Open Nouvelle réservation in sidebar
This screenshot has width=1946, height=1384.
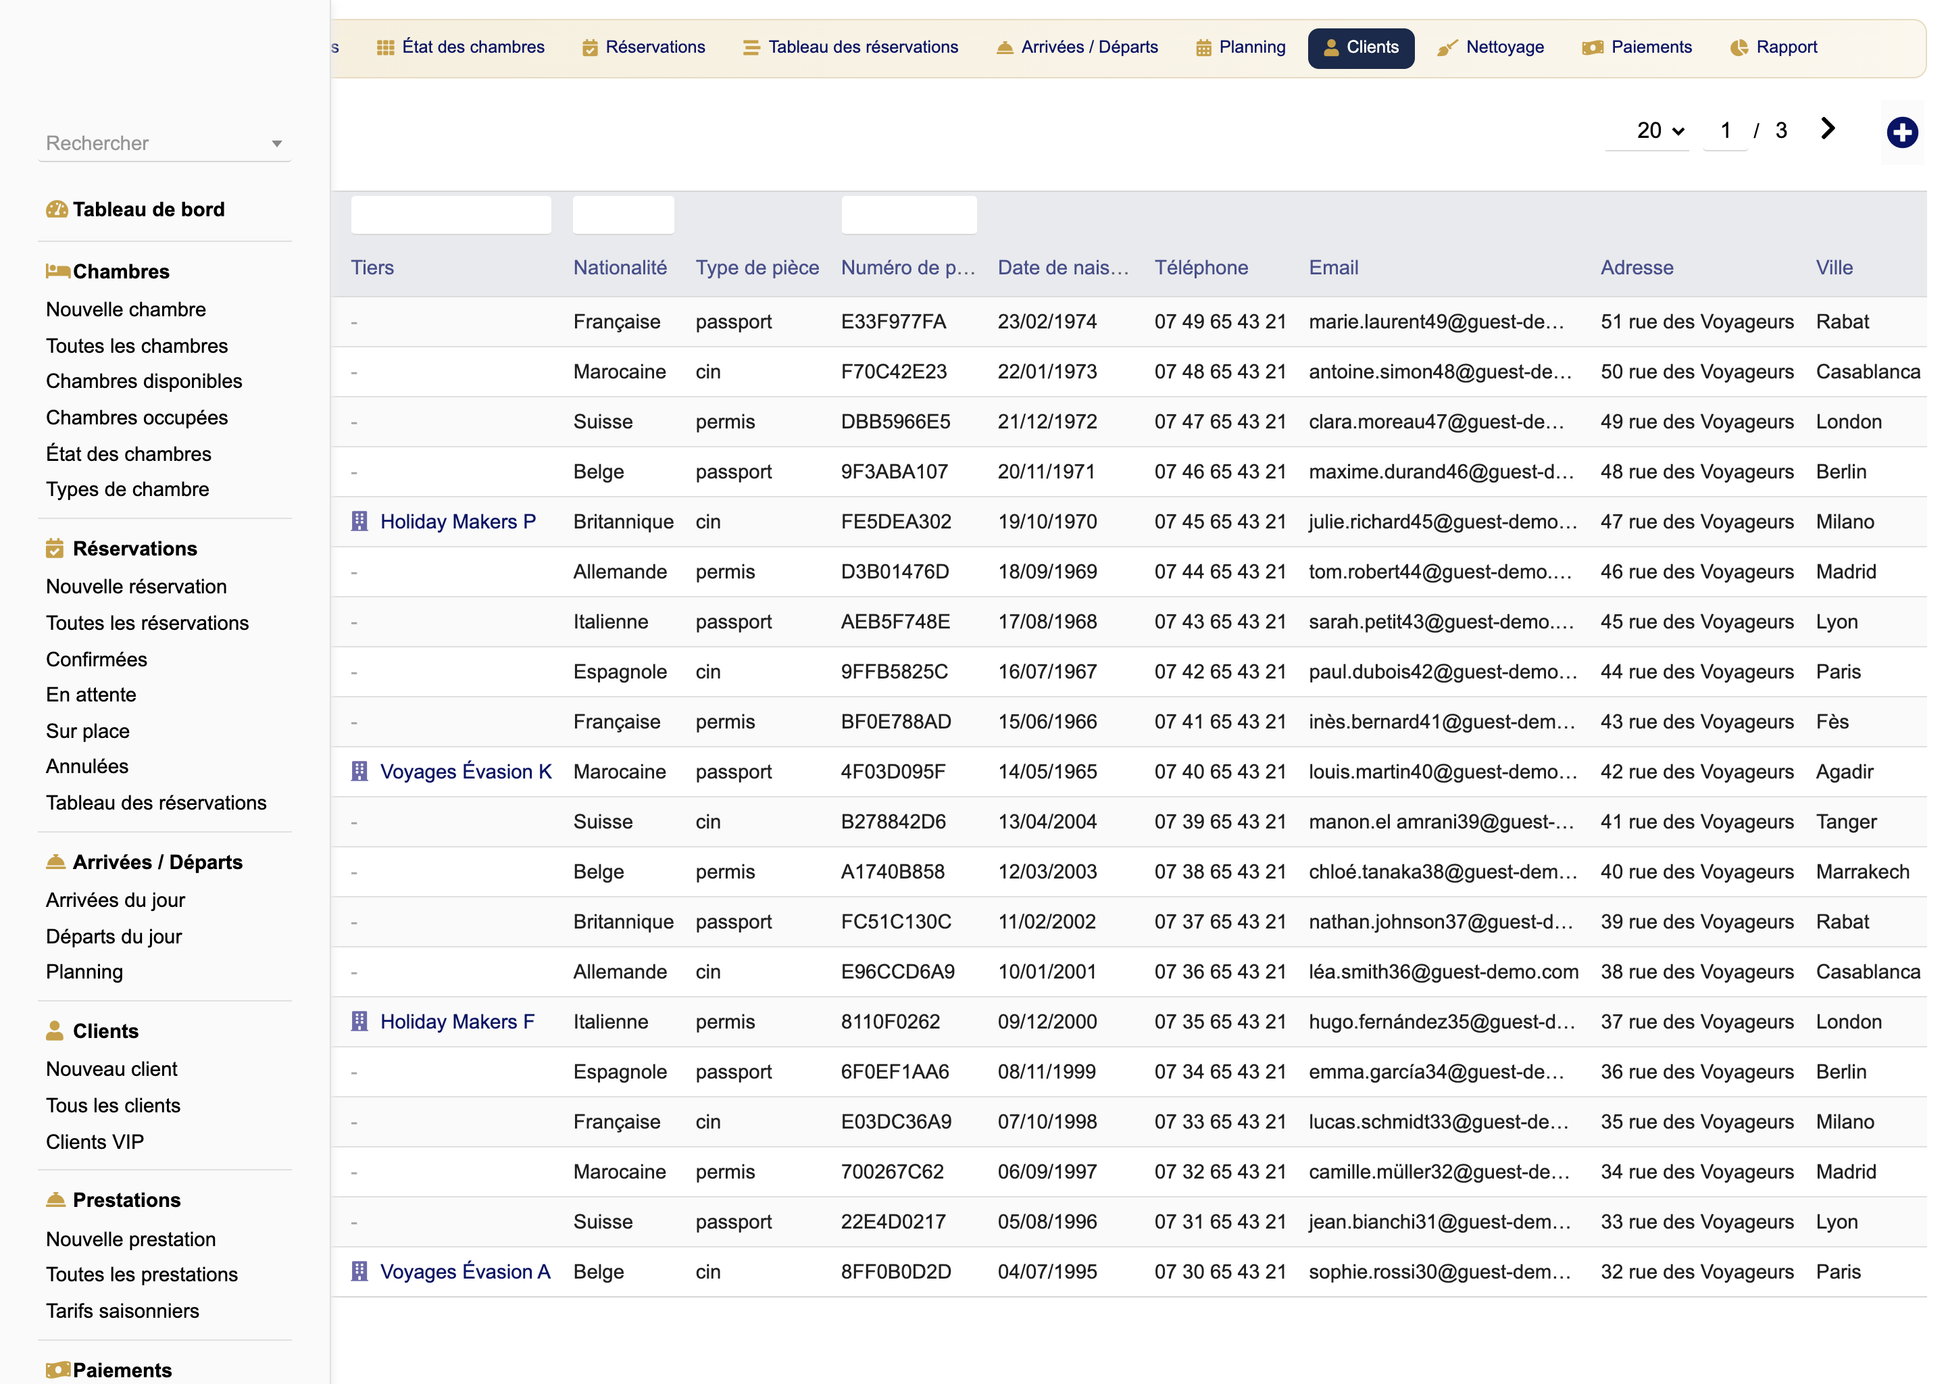[x=136, y=586]
